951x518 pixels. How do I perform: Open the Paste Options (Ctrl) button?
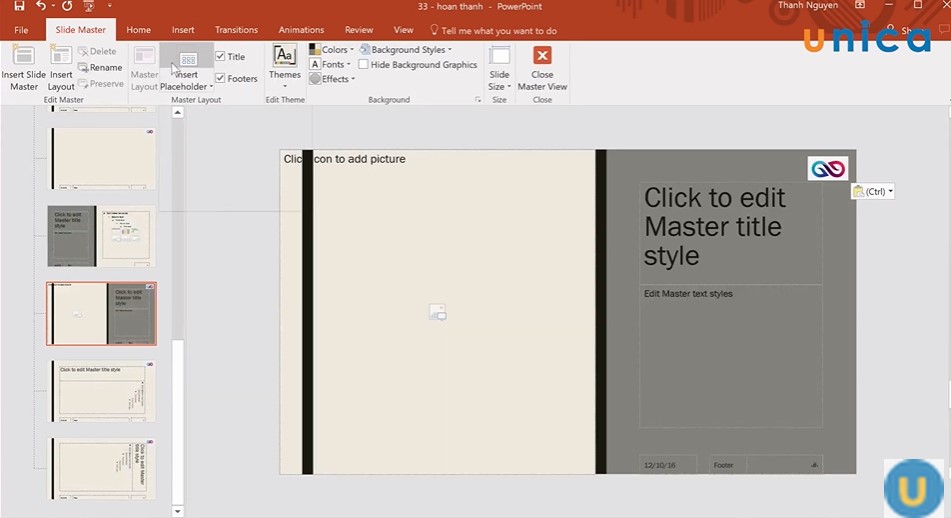(872, 191)
